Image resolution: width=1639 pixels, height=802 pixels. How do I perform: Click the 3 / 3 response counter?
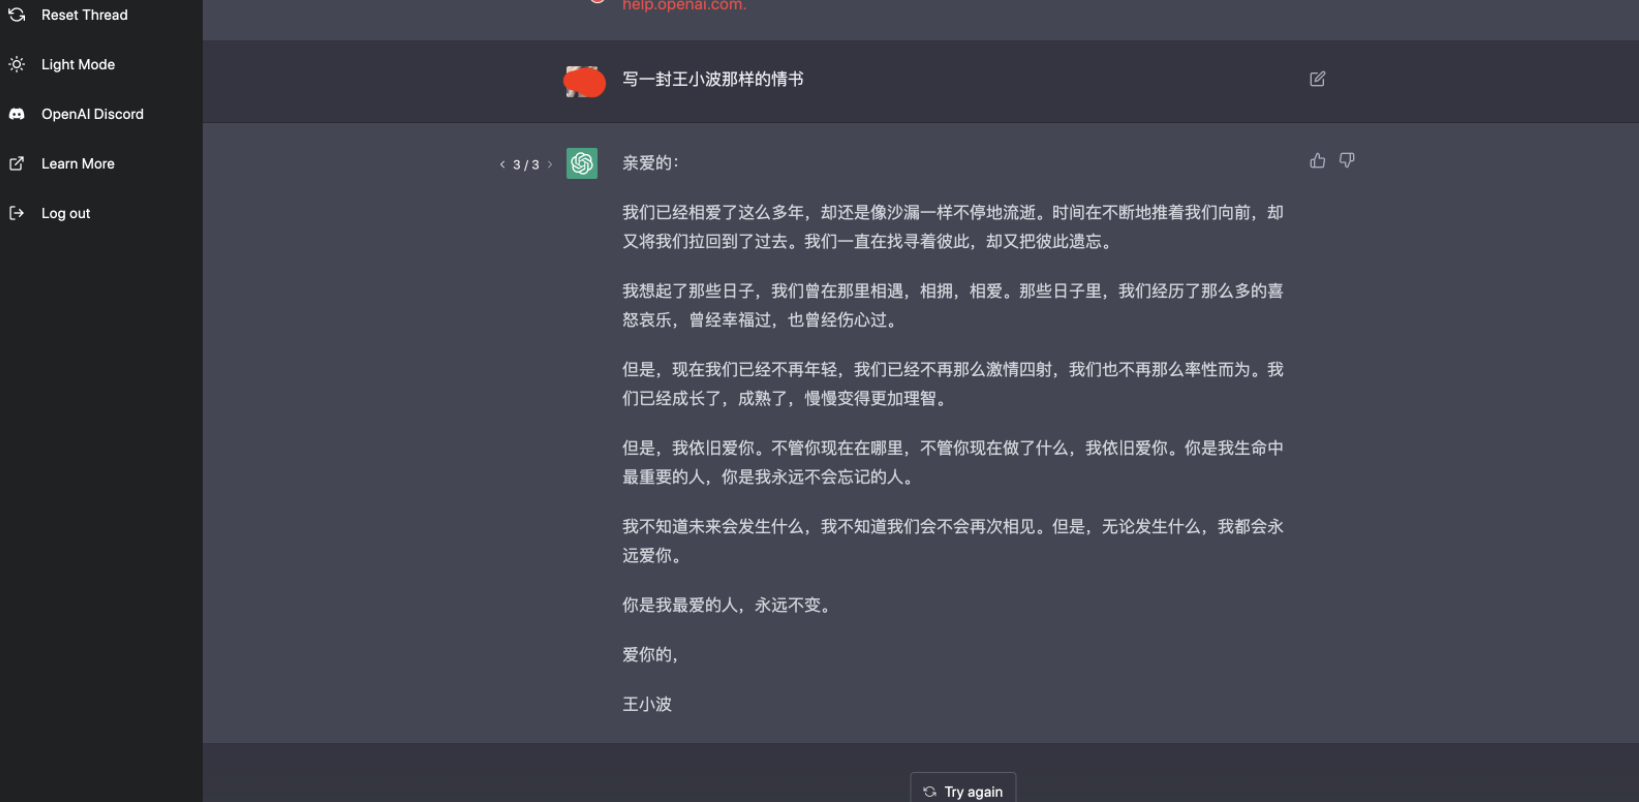(526, 165)
